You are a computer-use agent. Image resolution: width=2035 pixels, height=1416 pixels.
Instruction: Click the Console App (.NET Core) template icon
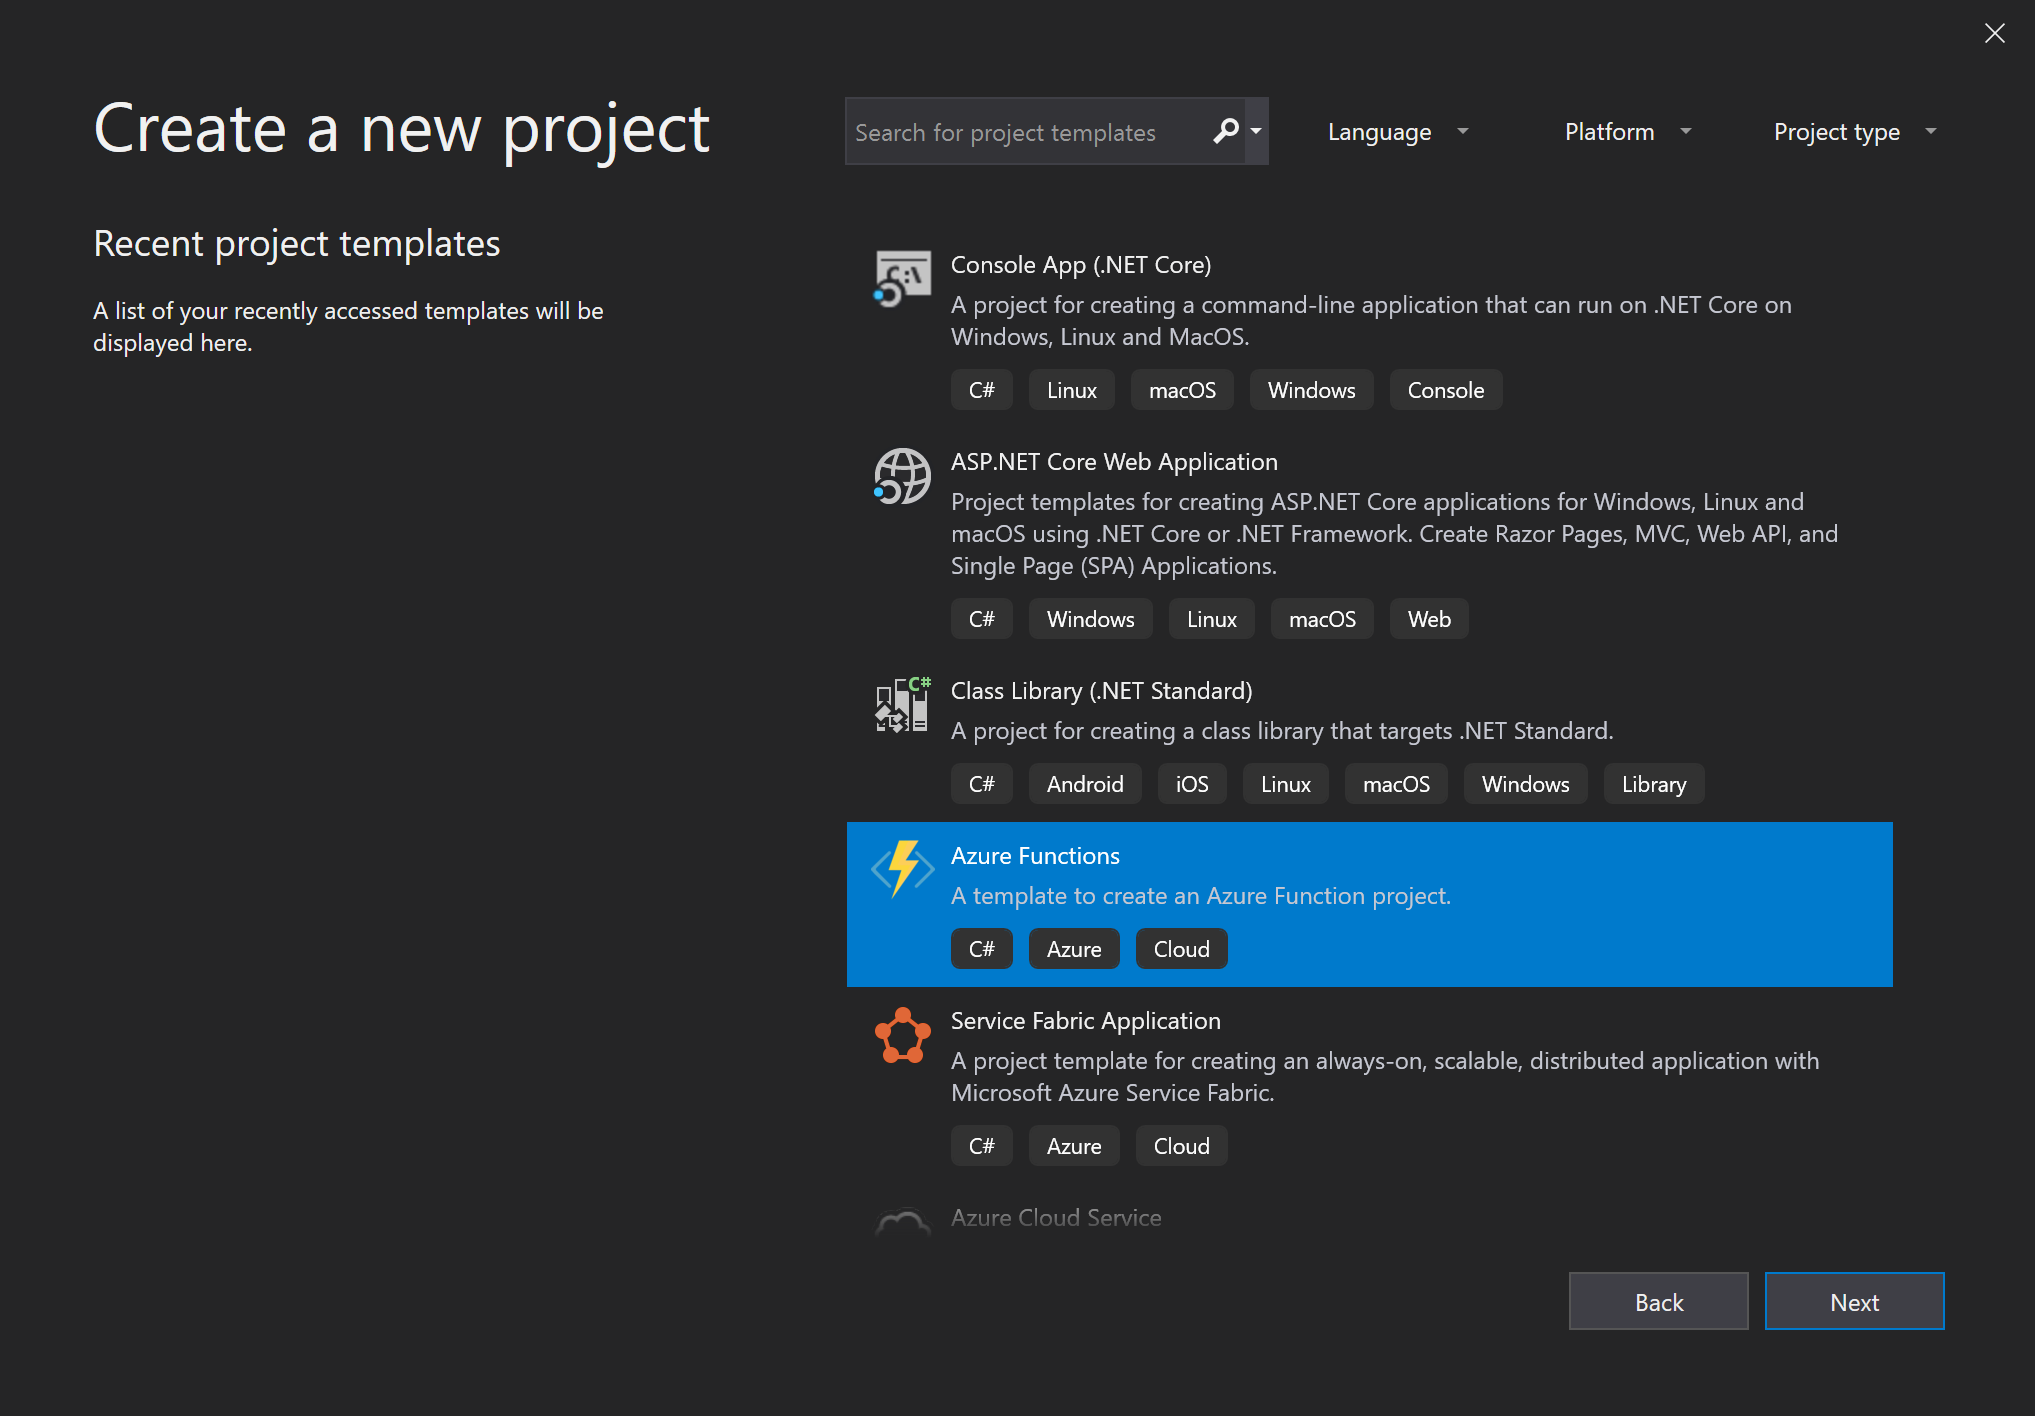point(902,278)
